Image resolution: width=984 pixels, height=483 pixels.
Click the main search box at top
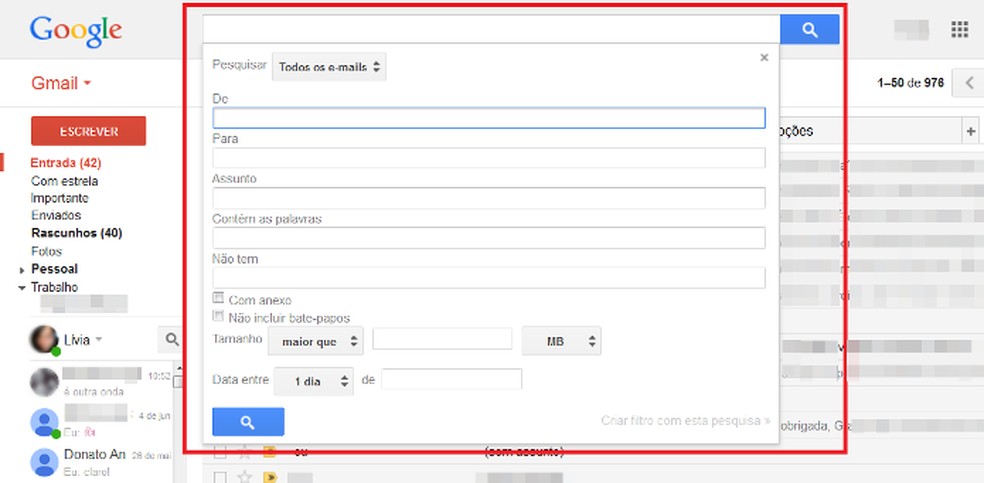pos(491,29)
